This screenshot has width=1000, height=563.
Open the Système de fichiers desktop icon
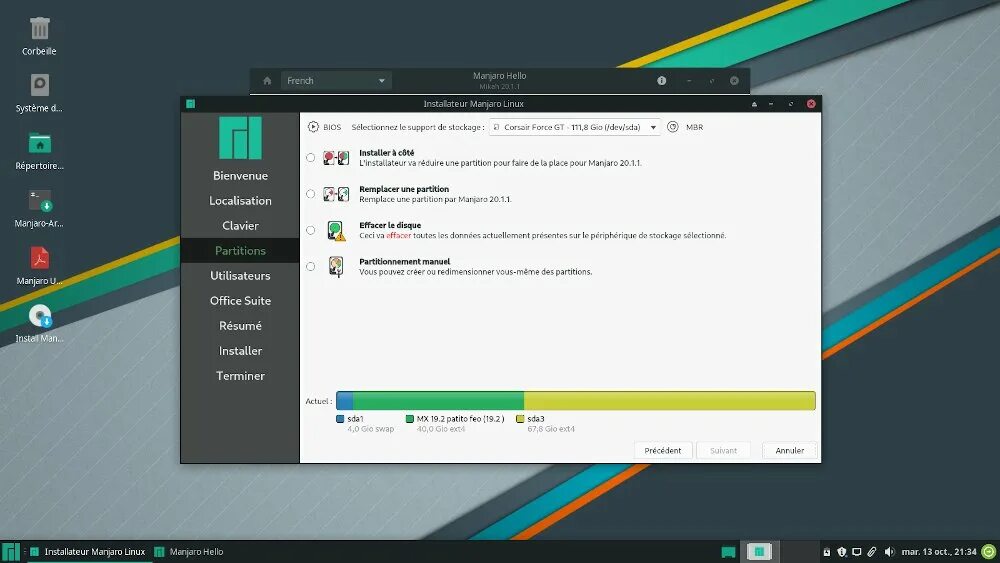(40, 85)
